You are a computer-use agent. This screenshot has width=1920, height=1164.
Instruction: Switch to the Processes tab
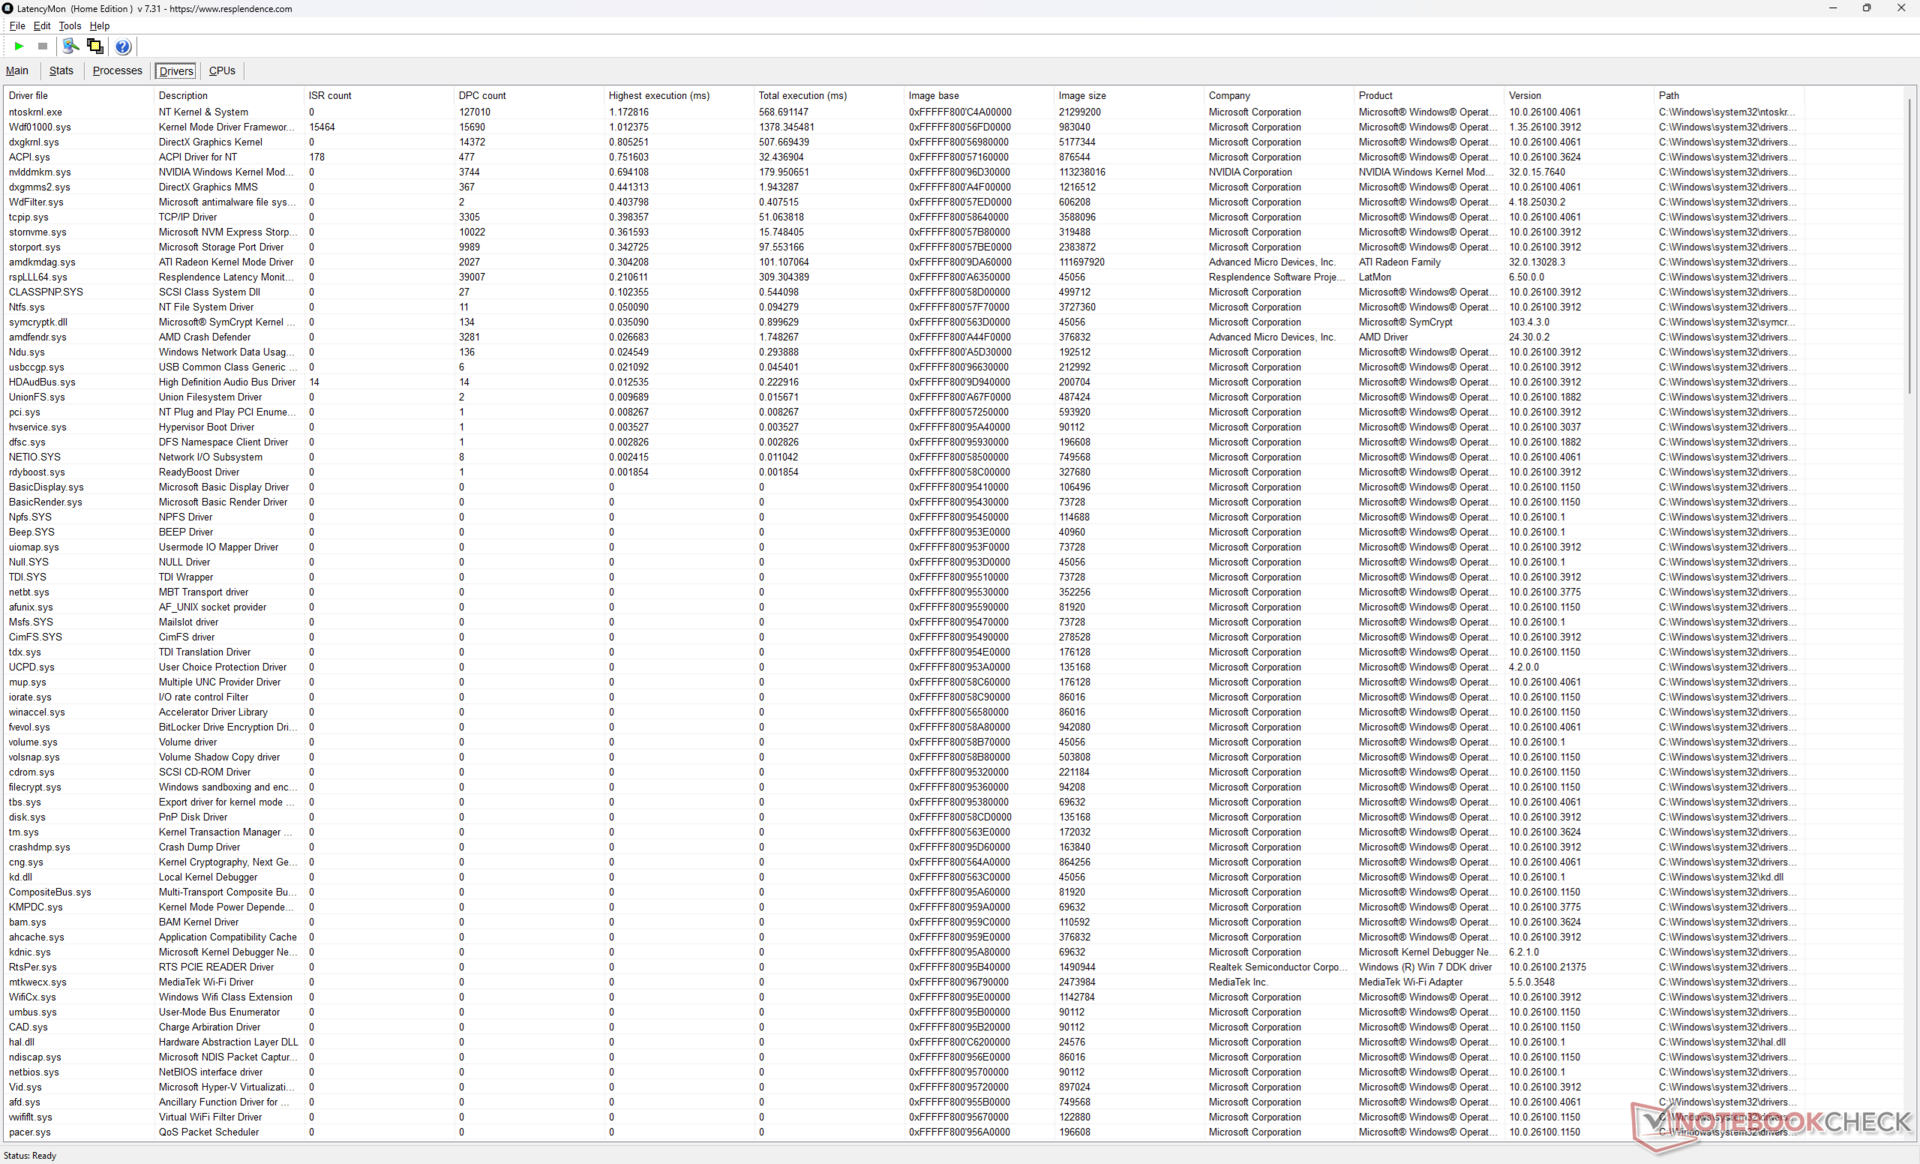tap(117, 71)
